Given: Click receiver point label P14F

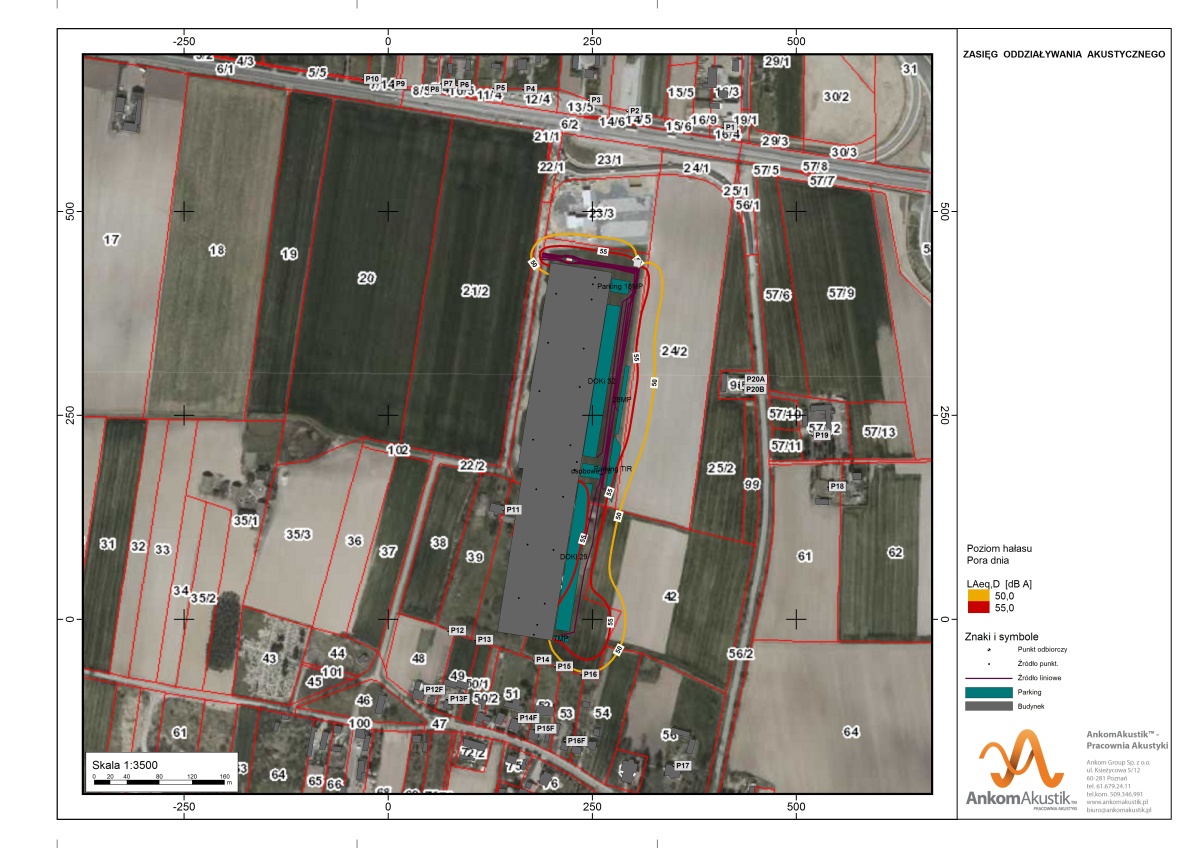Looking at the screenshot, I should tap(528, 718).
